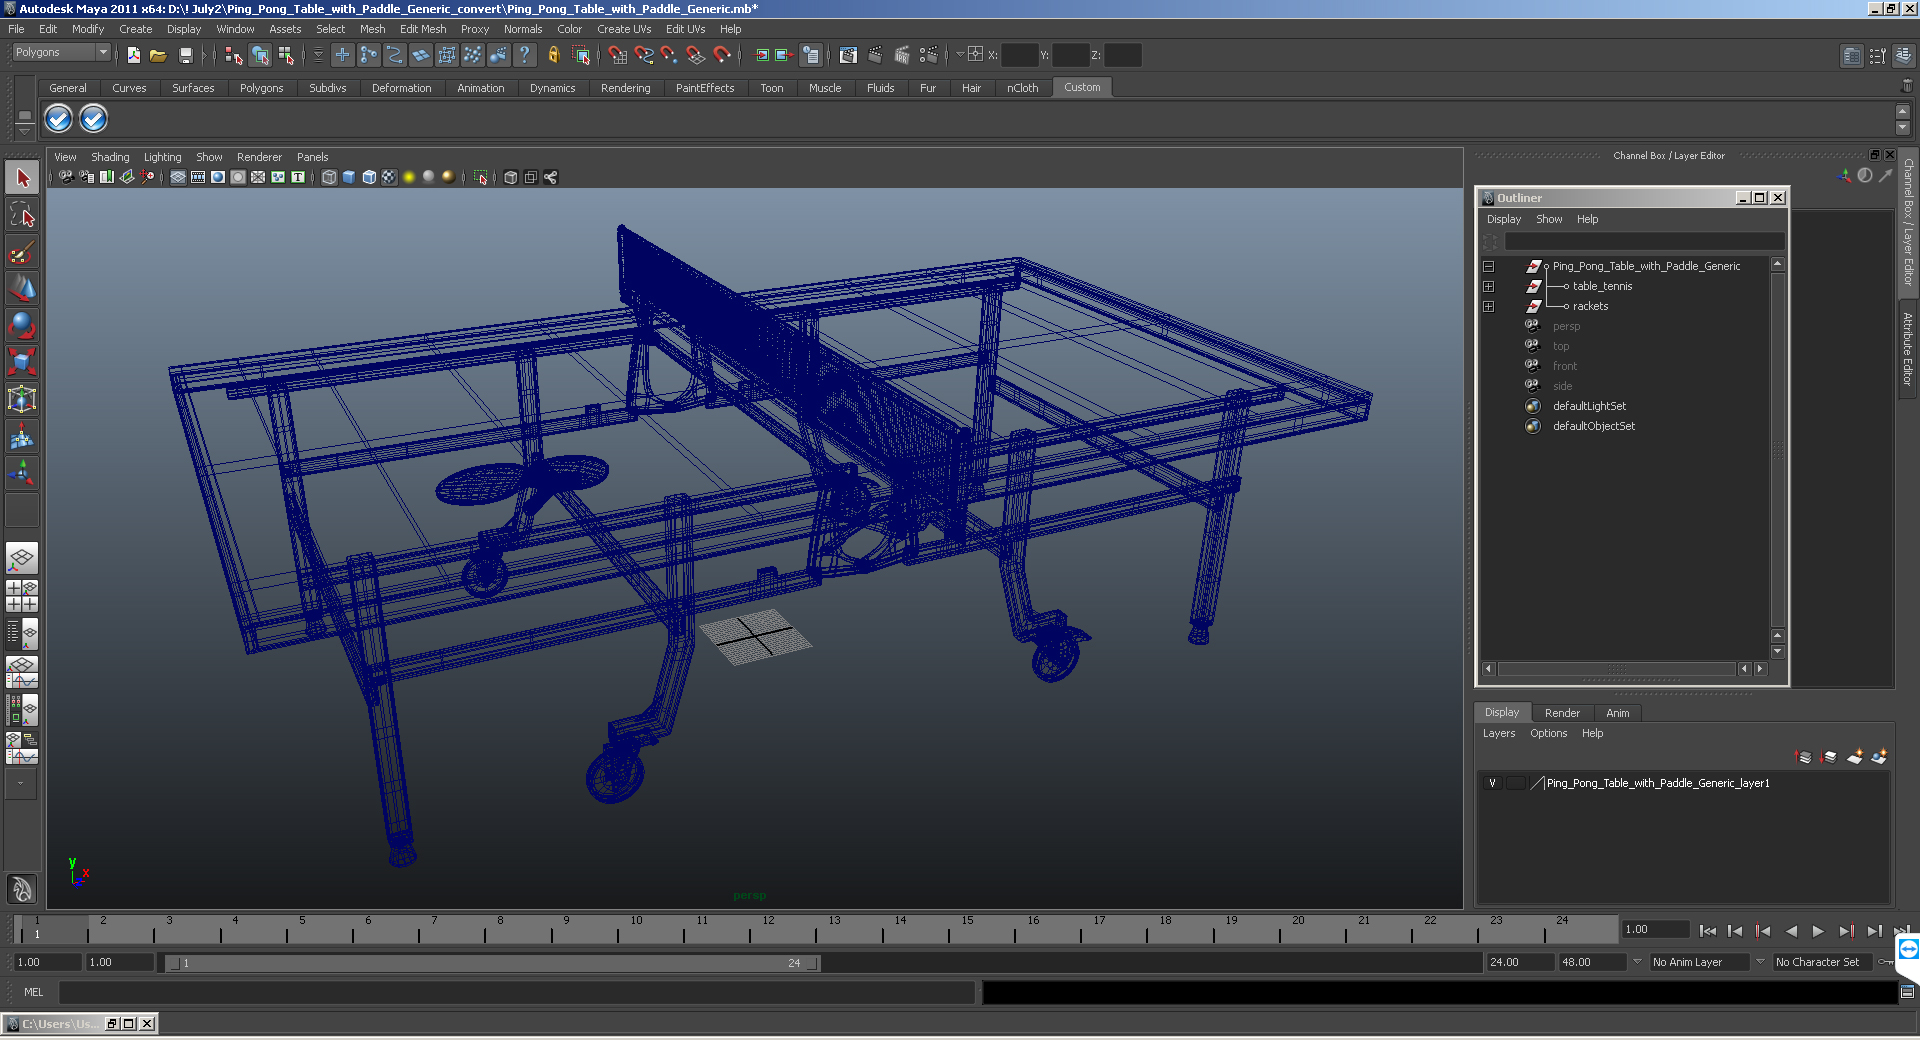Choose the Soft Modification tool

click(22, 436)
